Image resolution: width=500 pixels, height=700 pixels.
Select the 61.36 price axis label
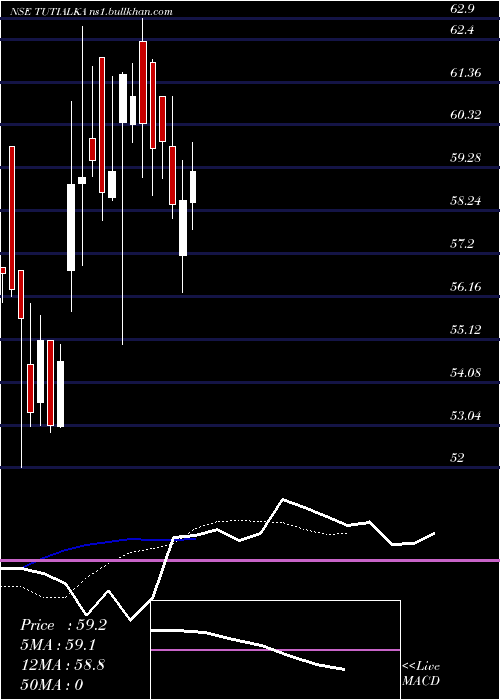coord(466,73)
